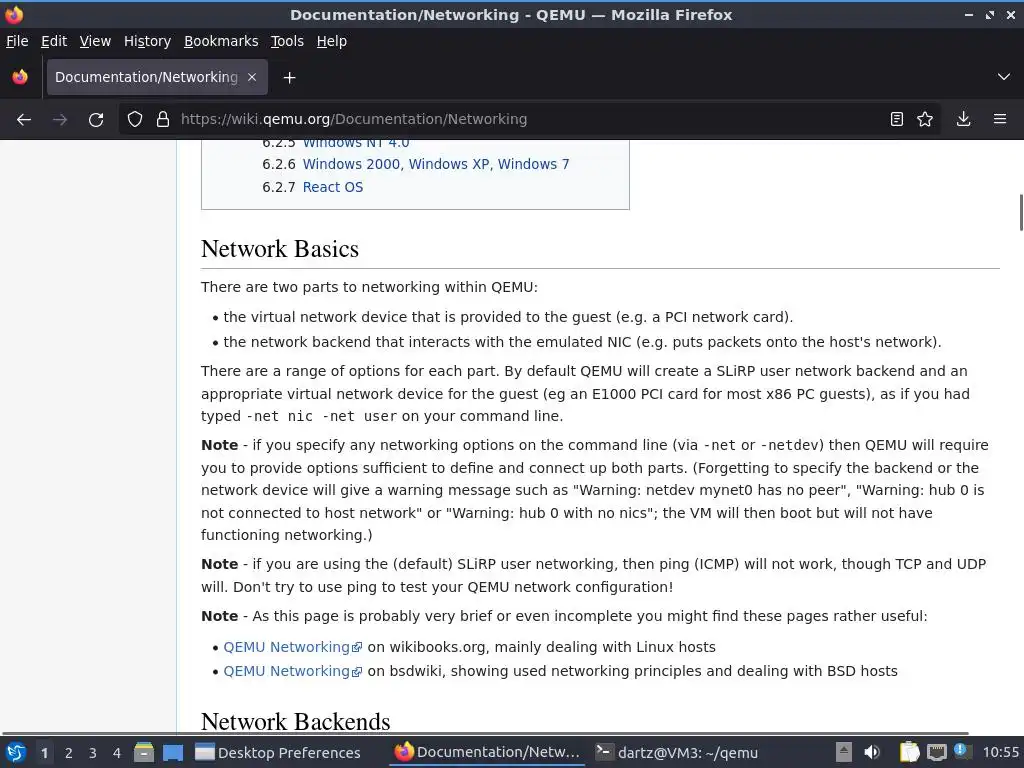
Task: Open the tracking protection shield icon
Action: (135, 119)
